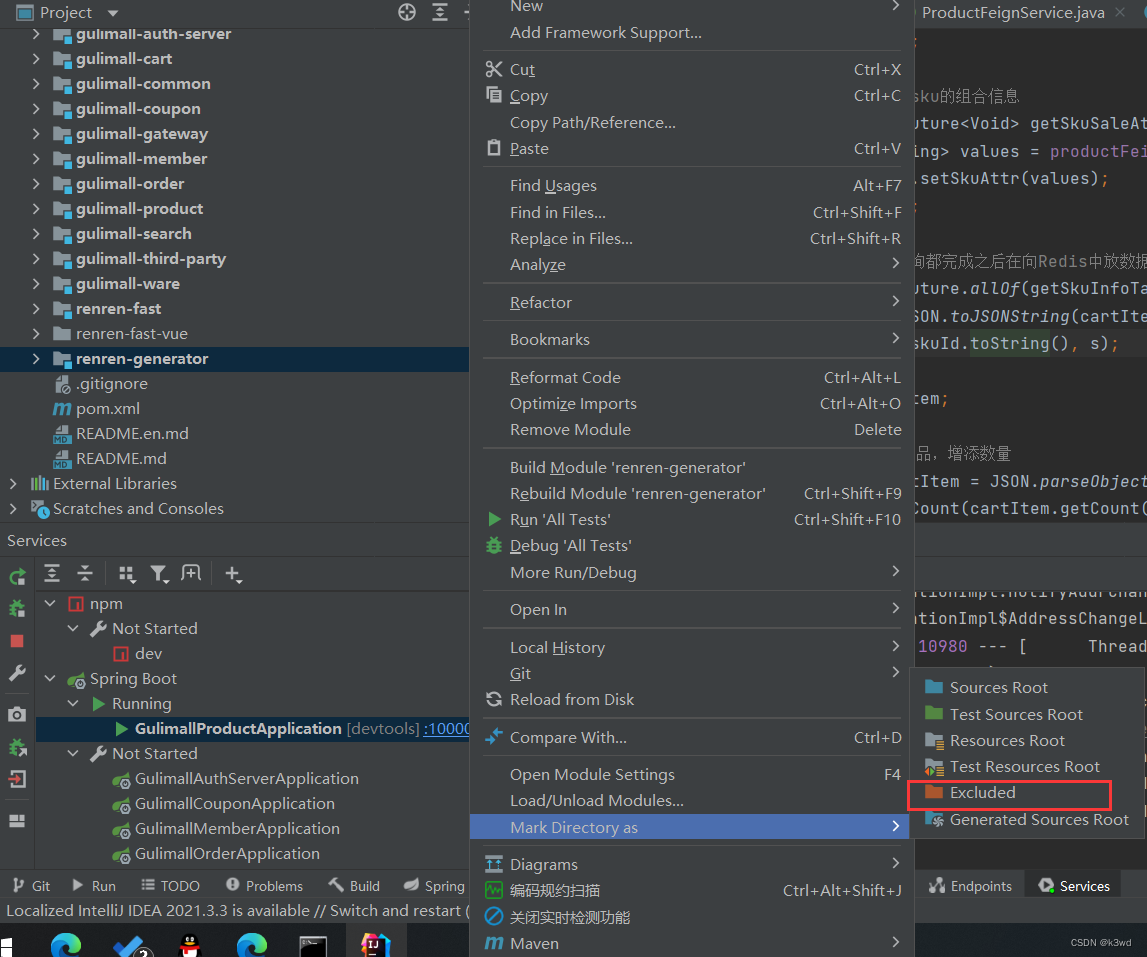Click 关闭实时检测功能 menu entry
Image resolution: width=1147 pixels, height=957 pixels.
(x=692, y=917)
